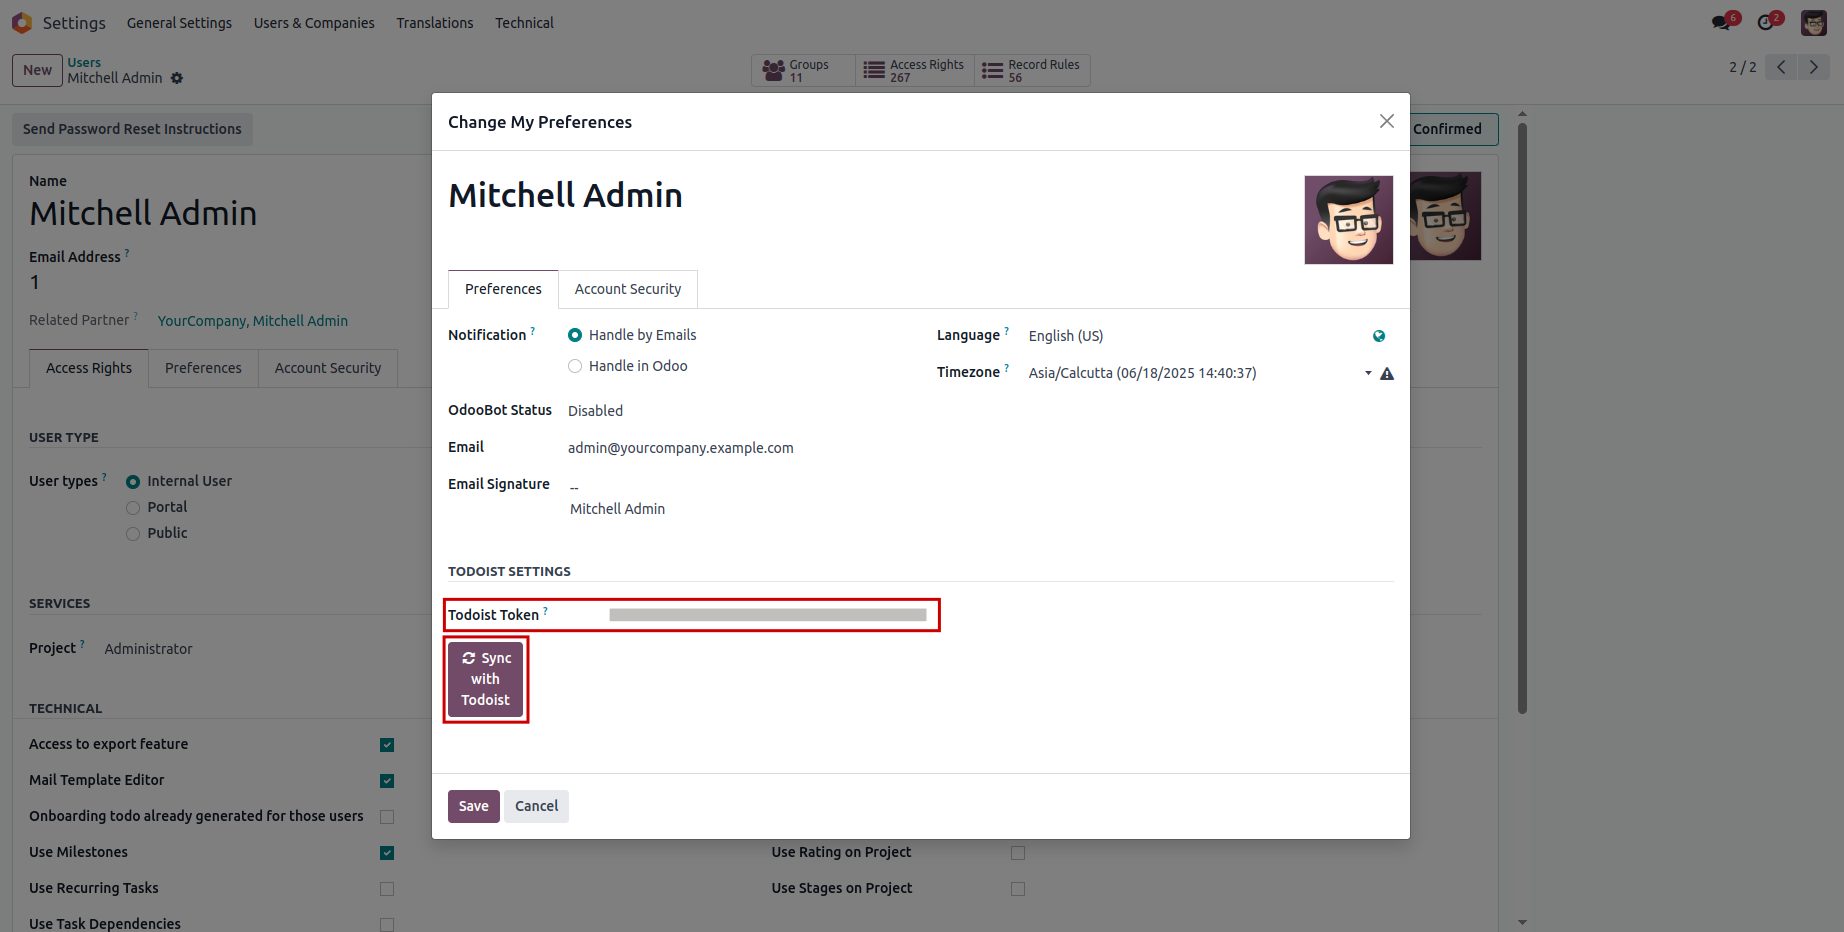Open the Access Rights stat button

click(x=915, y=70)
